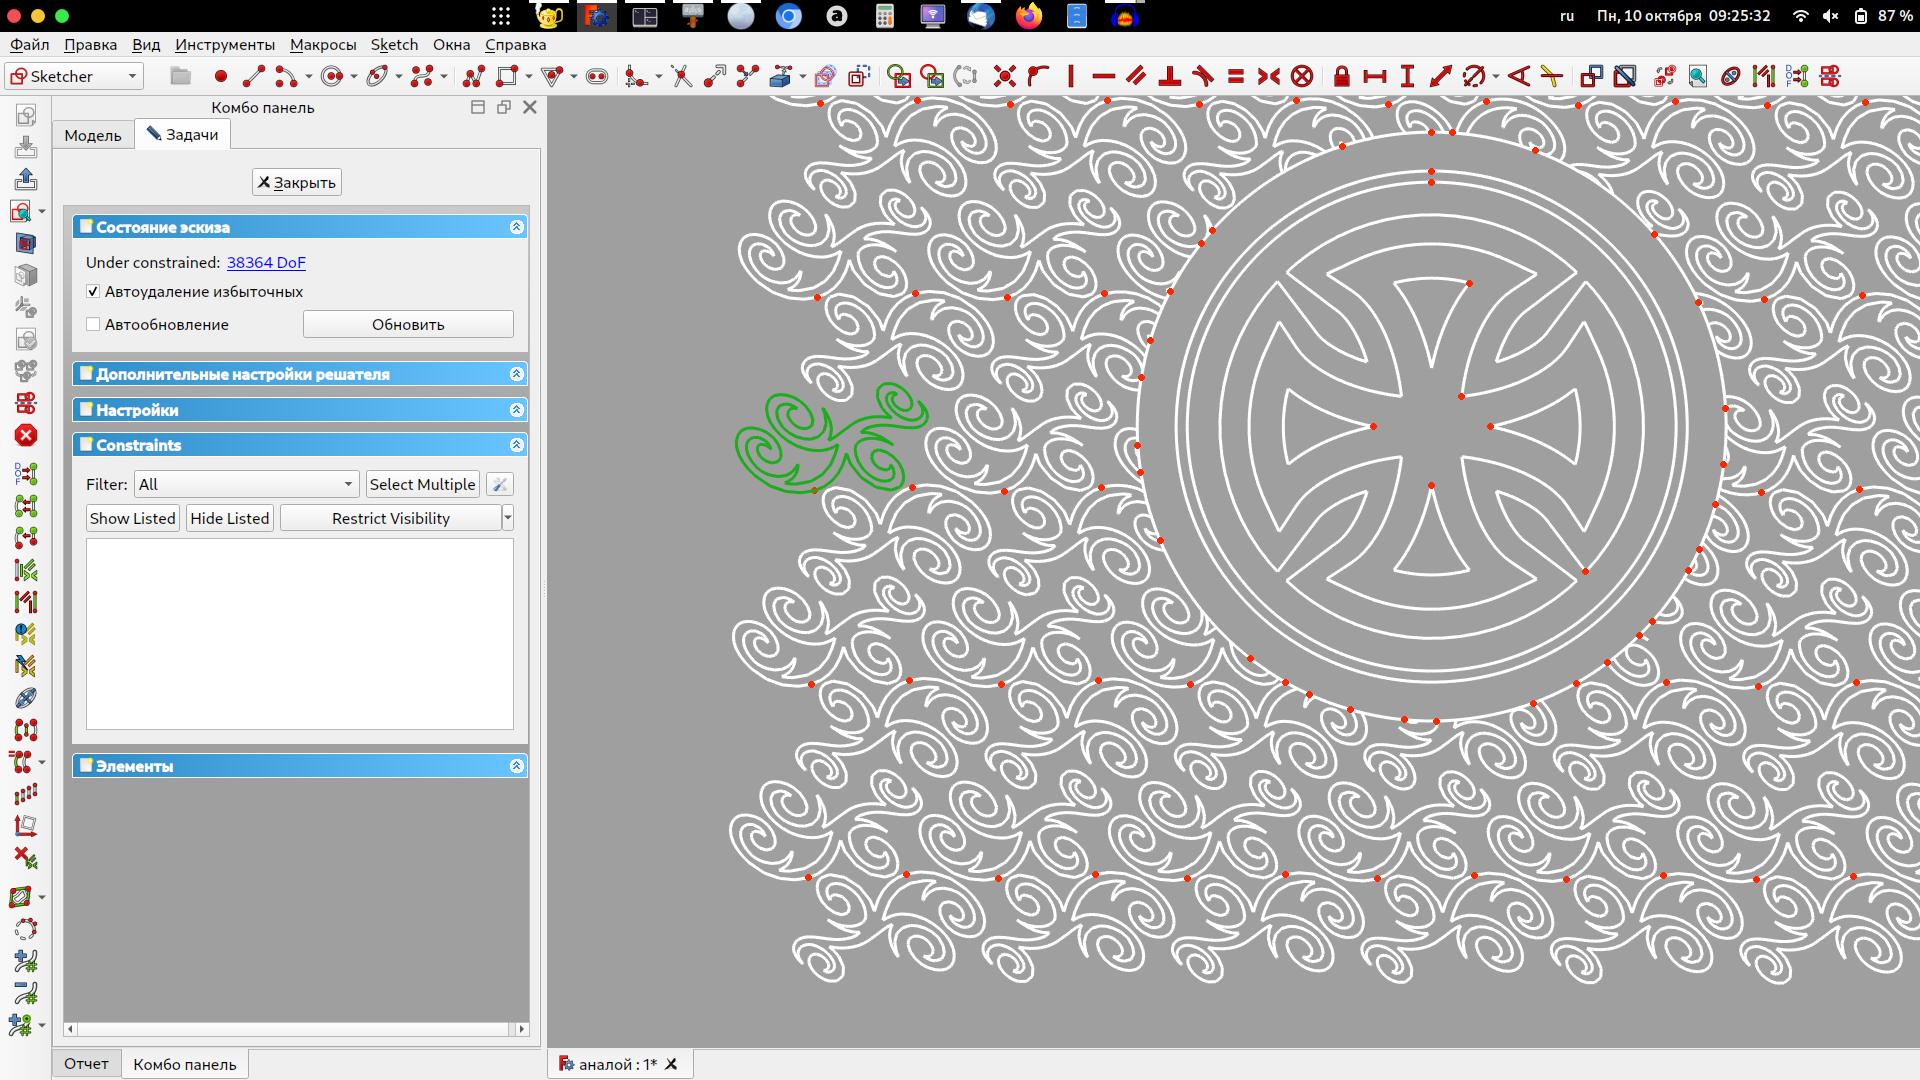Apply the horizontal distance constraint
The image size is (1920, 1080).
point(1374,76)
